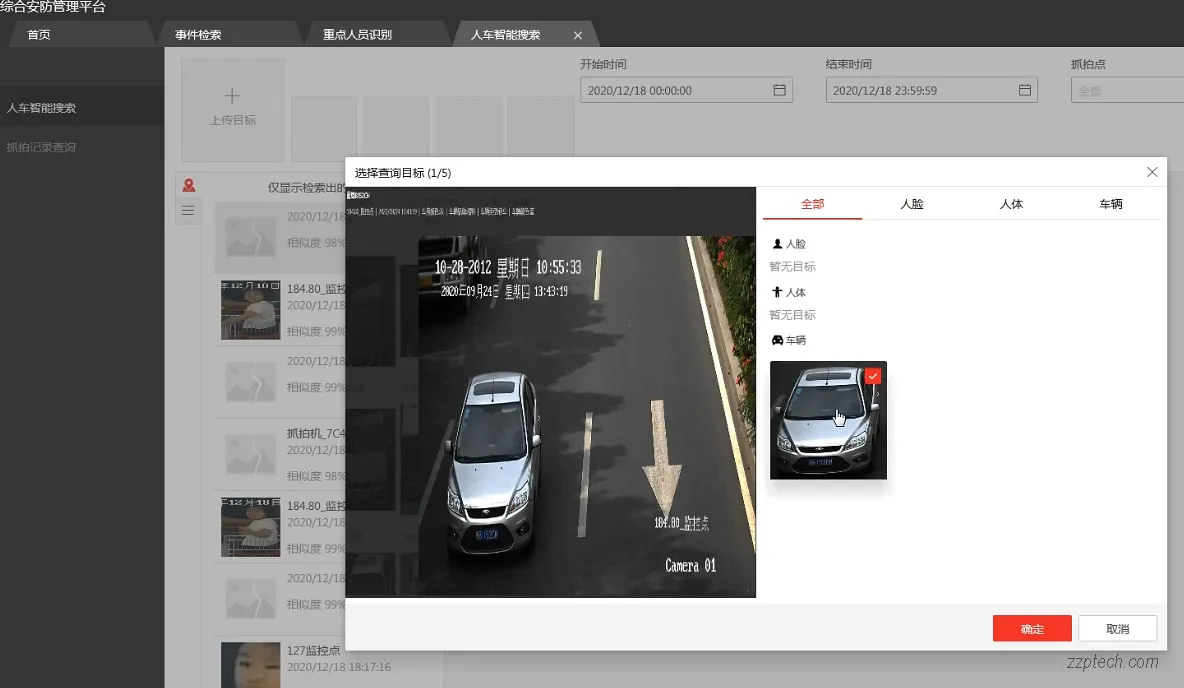
Task: Switch to list view icon
Action: point(188,210)
